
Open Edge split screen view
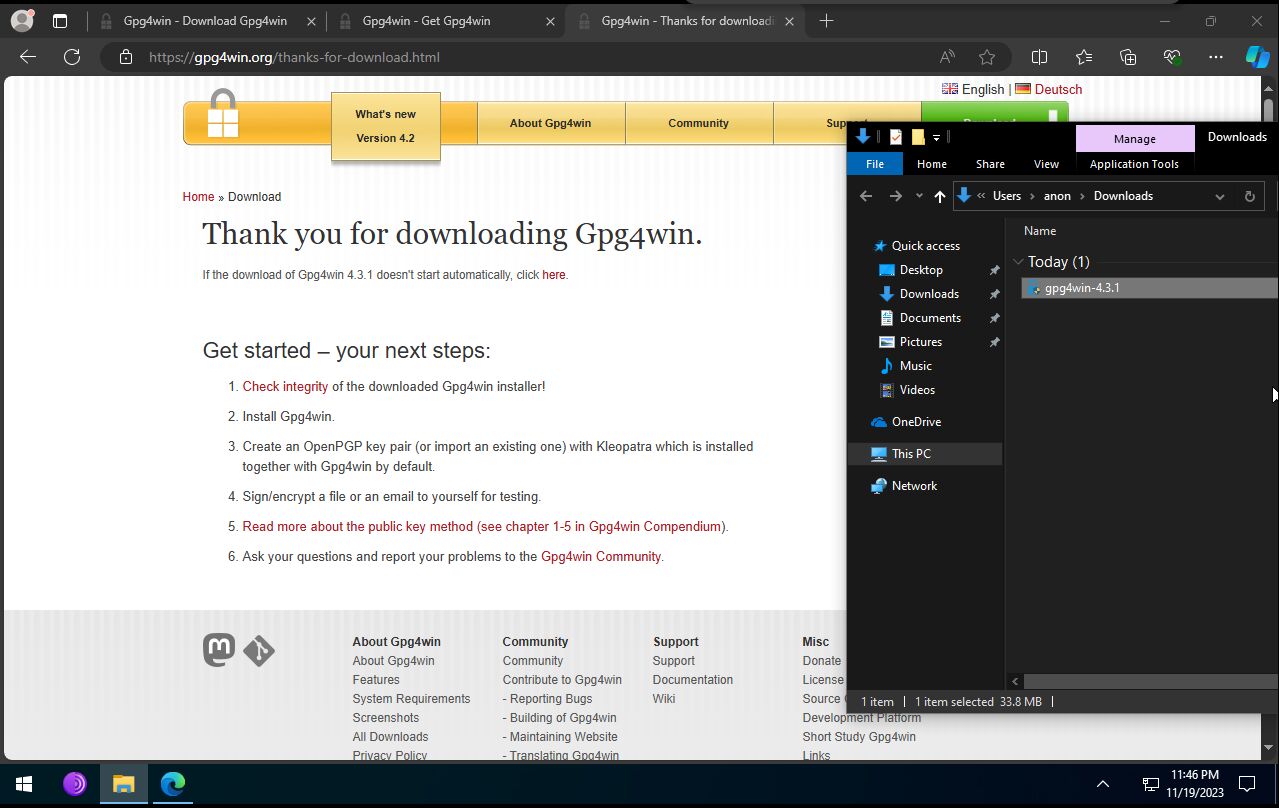tap(1039, 57)
